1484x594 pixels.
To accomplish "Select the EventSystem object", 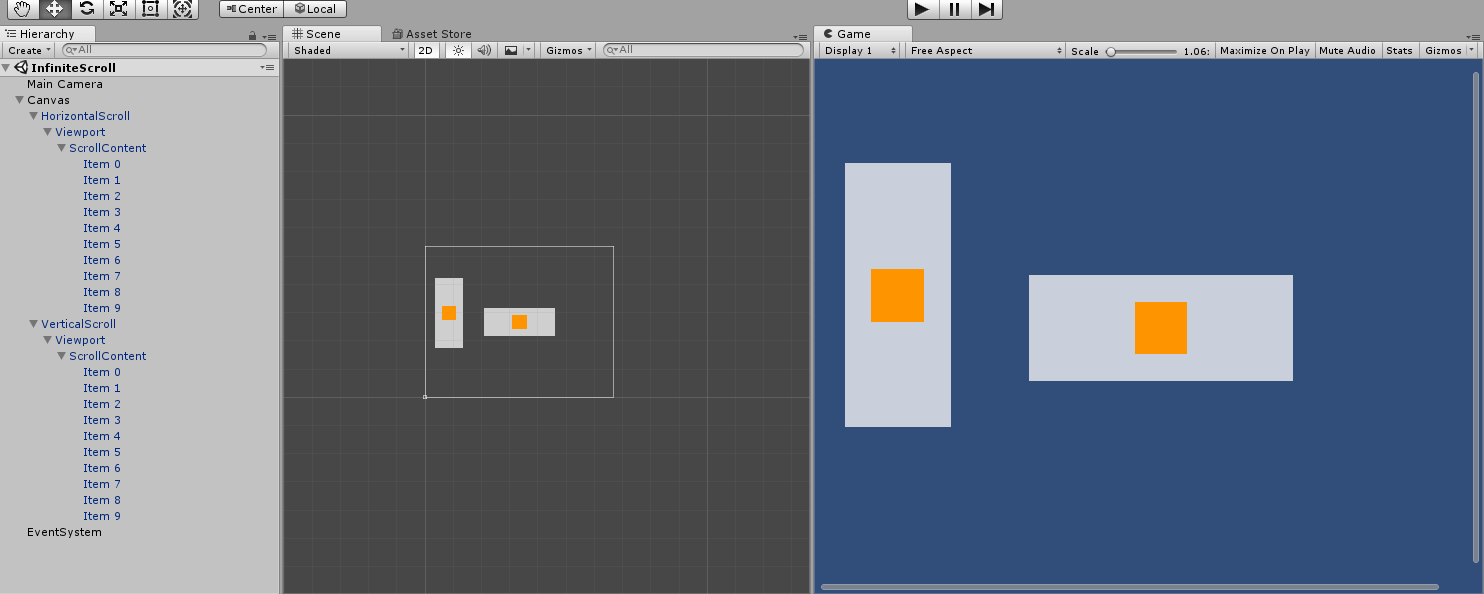I will [64, 532].
